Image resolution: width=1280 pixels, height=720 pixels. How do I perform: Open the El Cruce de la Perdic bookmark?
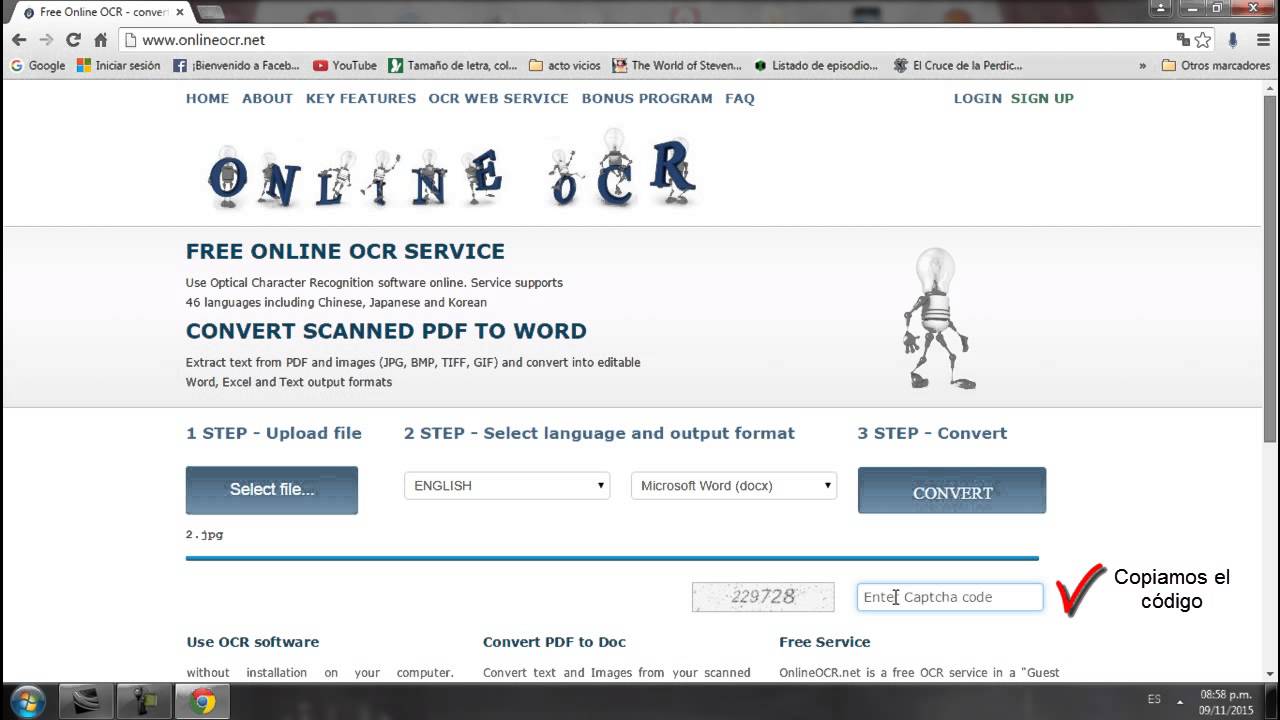pyautogui.click(x=958, y=66)
